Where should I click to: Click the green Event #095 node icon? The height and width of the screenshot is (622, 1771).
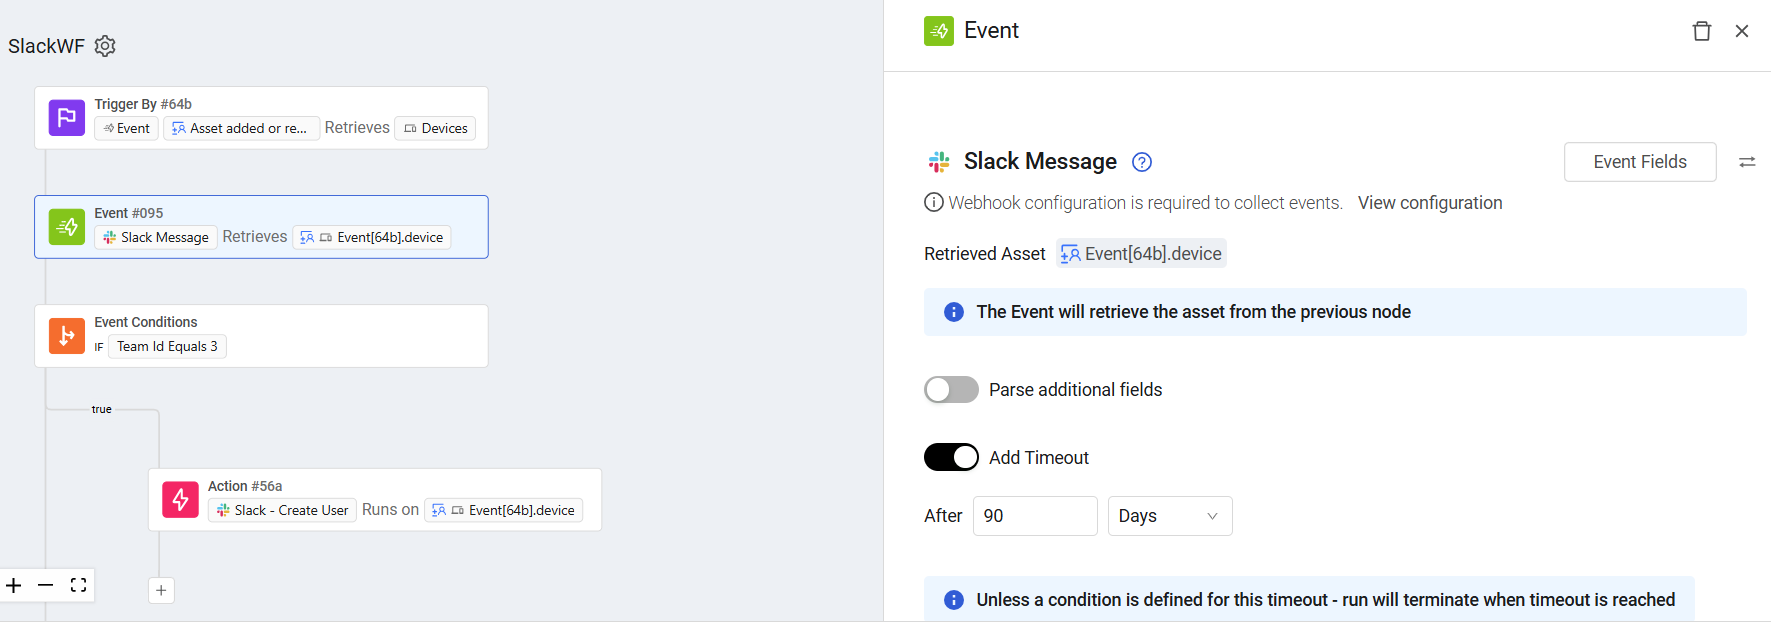point(67,227)
